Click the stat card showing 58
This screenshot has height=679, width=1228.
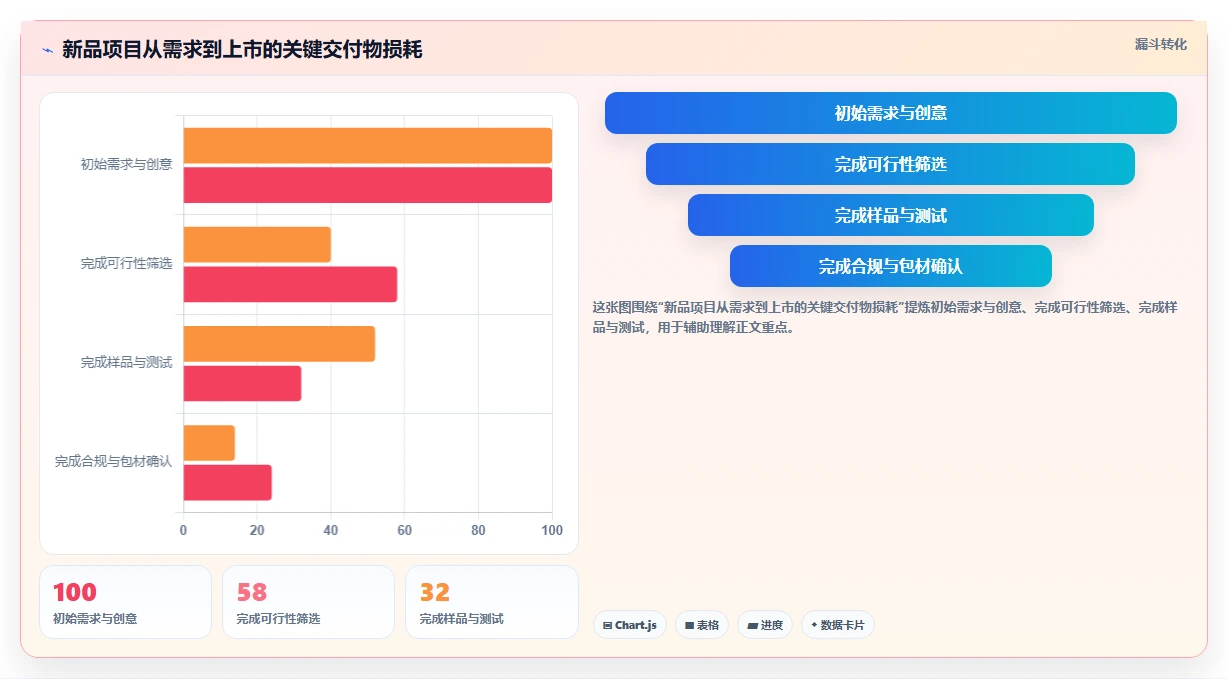click(x=308, y=602)
